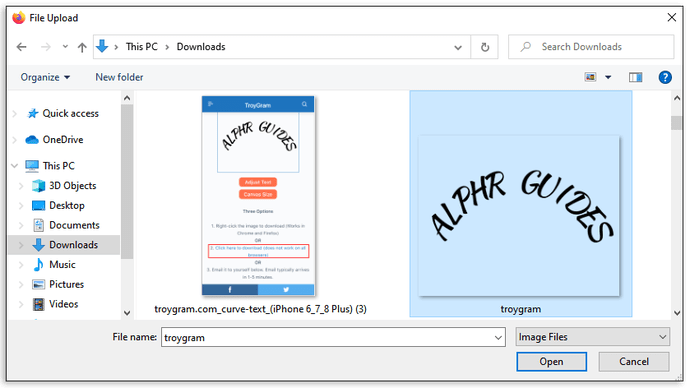The height and width of the screenshot is (388, 690).
Task: Toggle the preview pane icon
Action: click(635, 77)
